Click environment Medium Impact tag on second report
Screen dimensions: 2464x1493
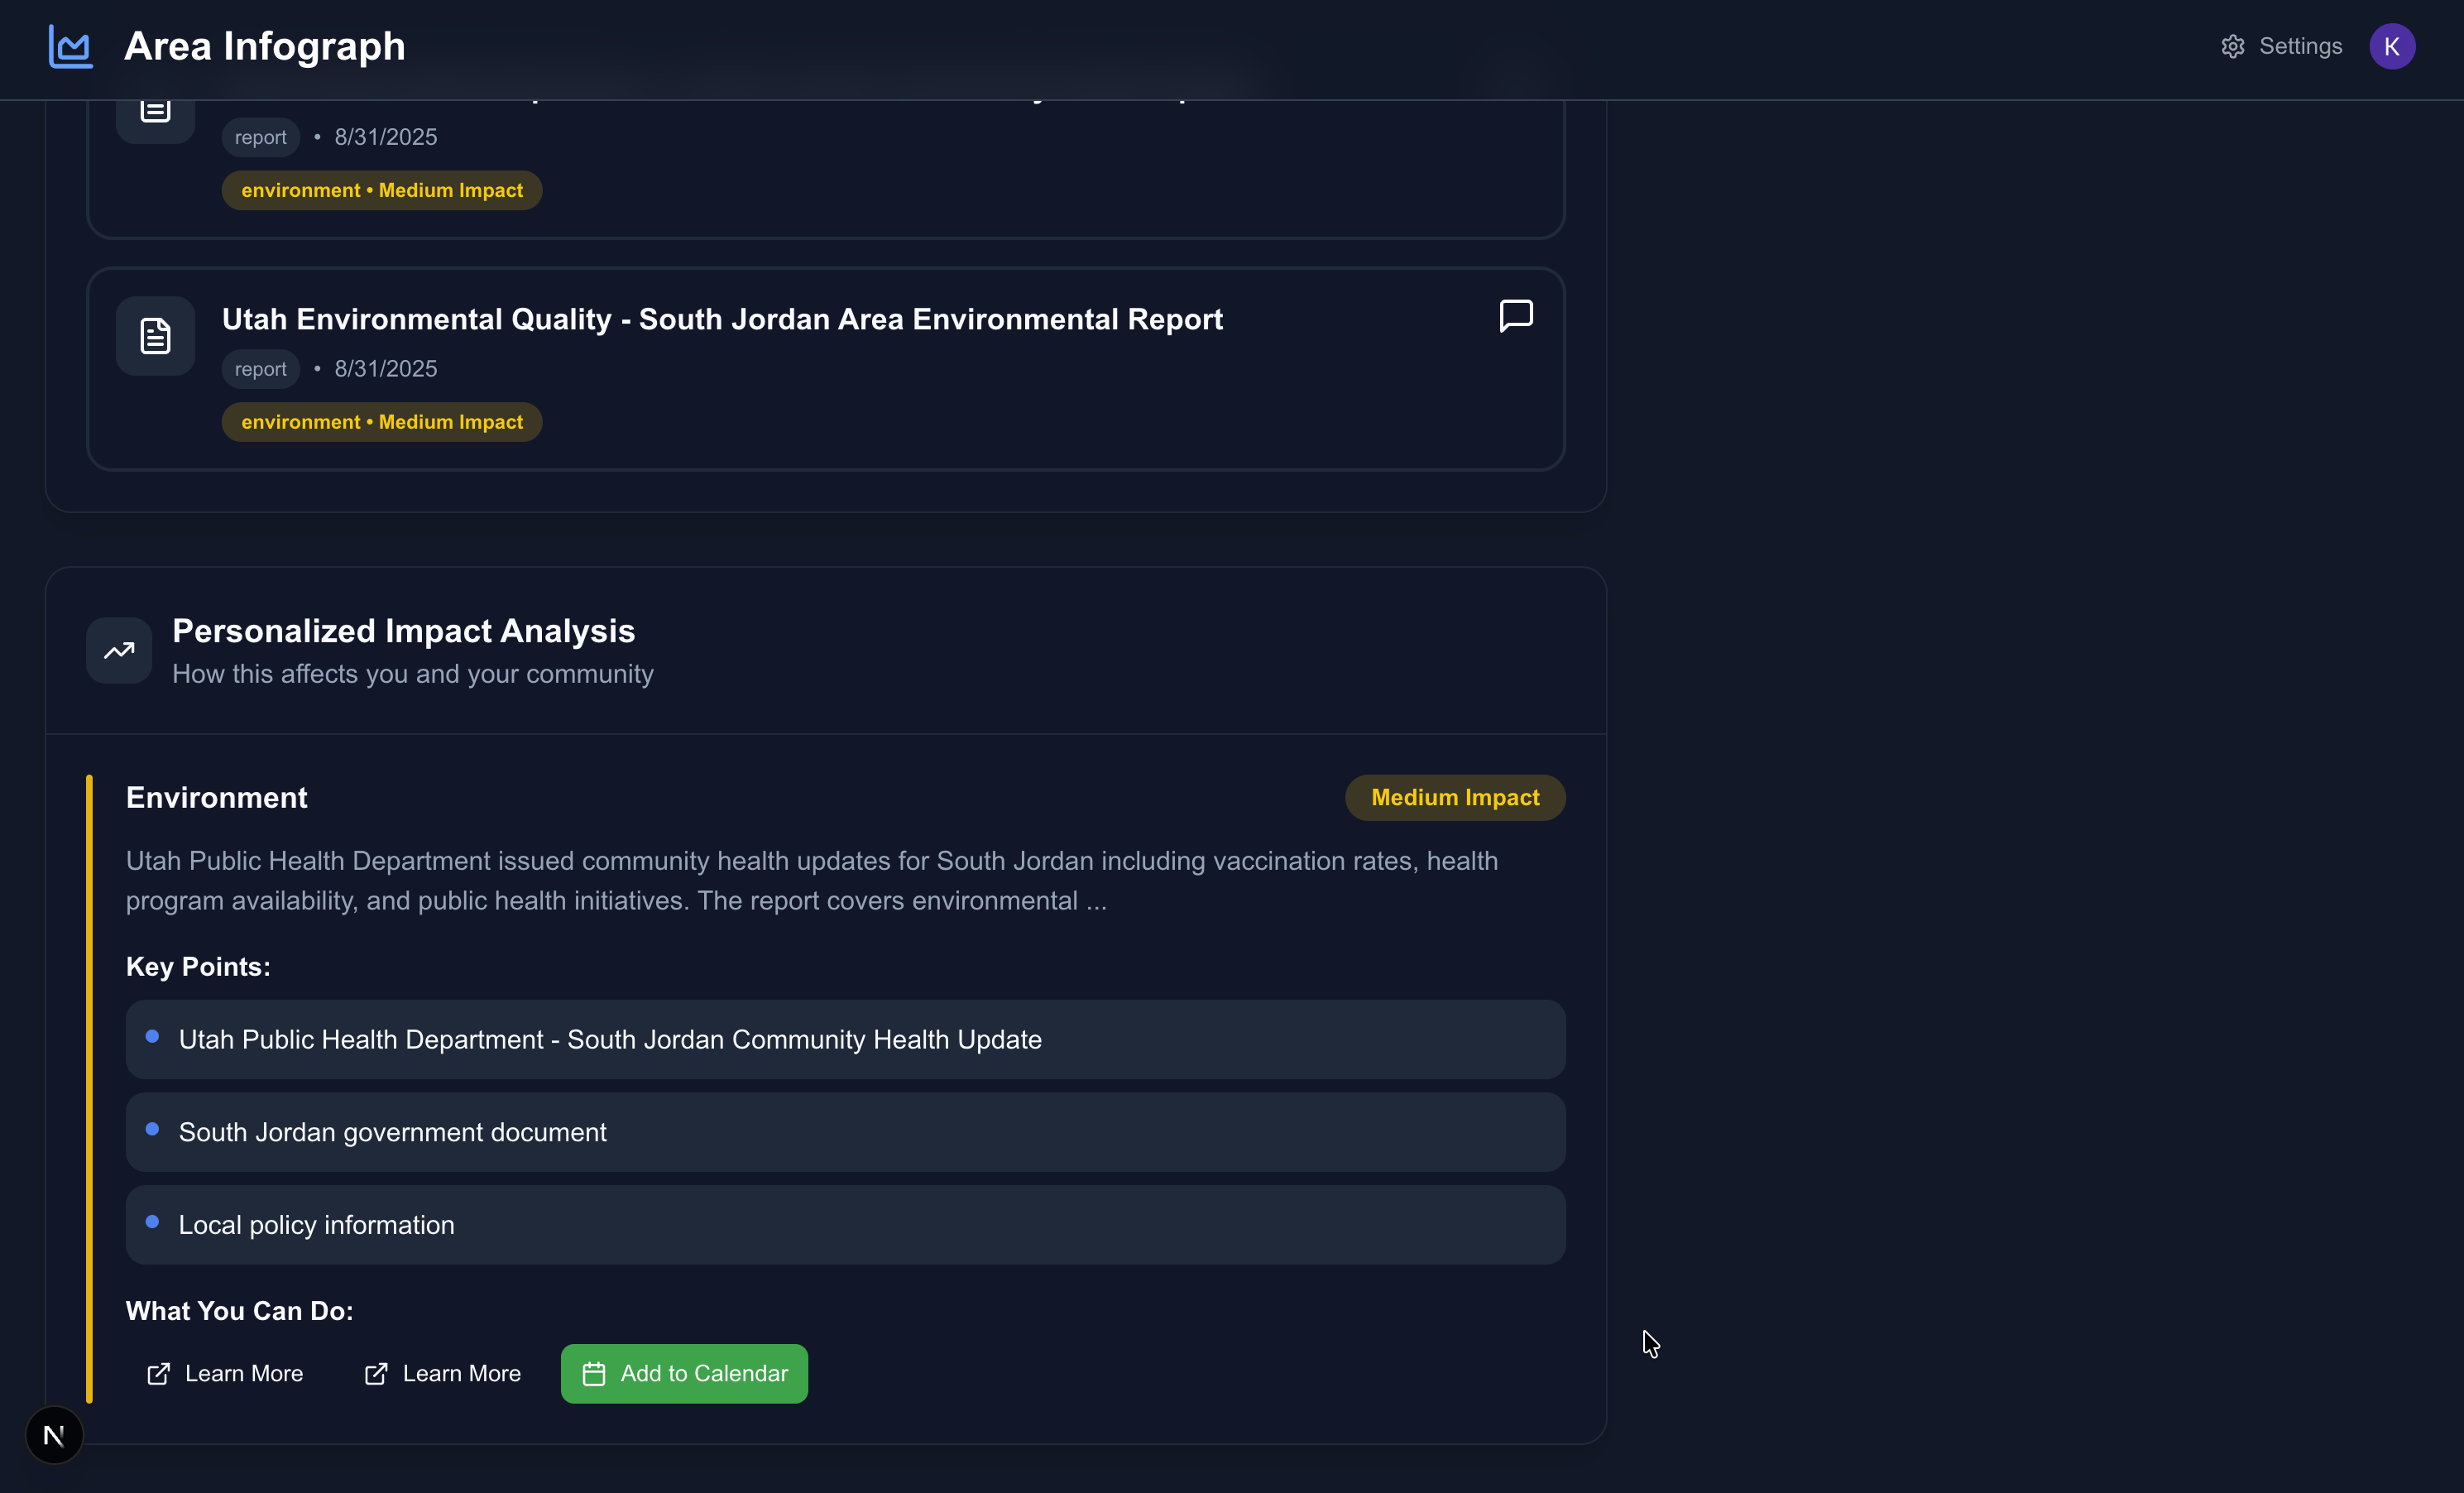382,422
